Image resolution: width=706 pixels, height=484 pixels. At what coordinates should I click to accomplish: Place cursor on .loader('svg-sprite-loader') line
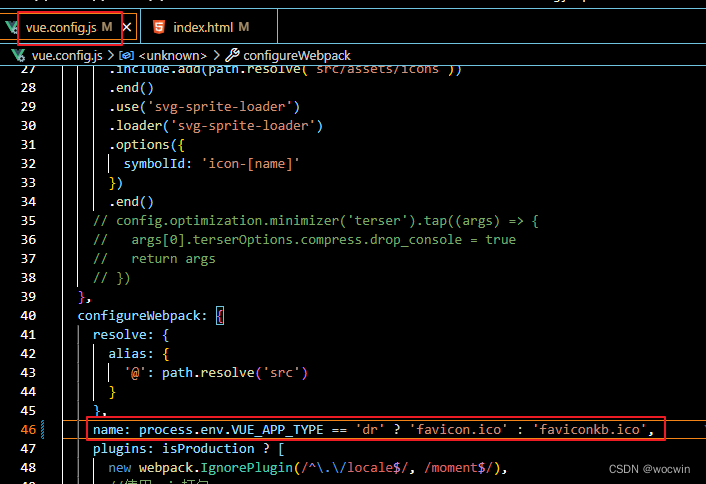click(216, 126)
